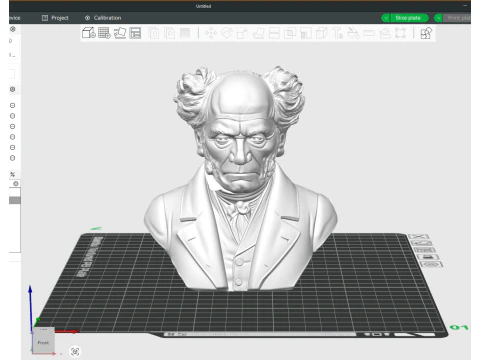Click Split to parts icon
480x360 pixels.
click(x=170, y=33)
